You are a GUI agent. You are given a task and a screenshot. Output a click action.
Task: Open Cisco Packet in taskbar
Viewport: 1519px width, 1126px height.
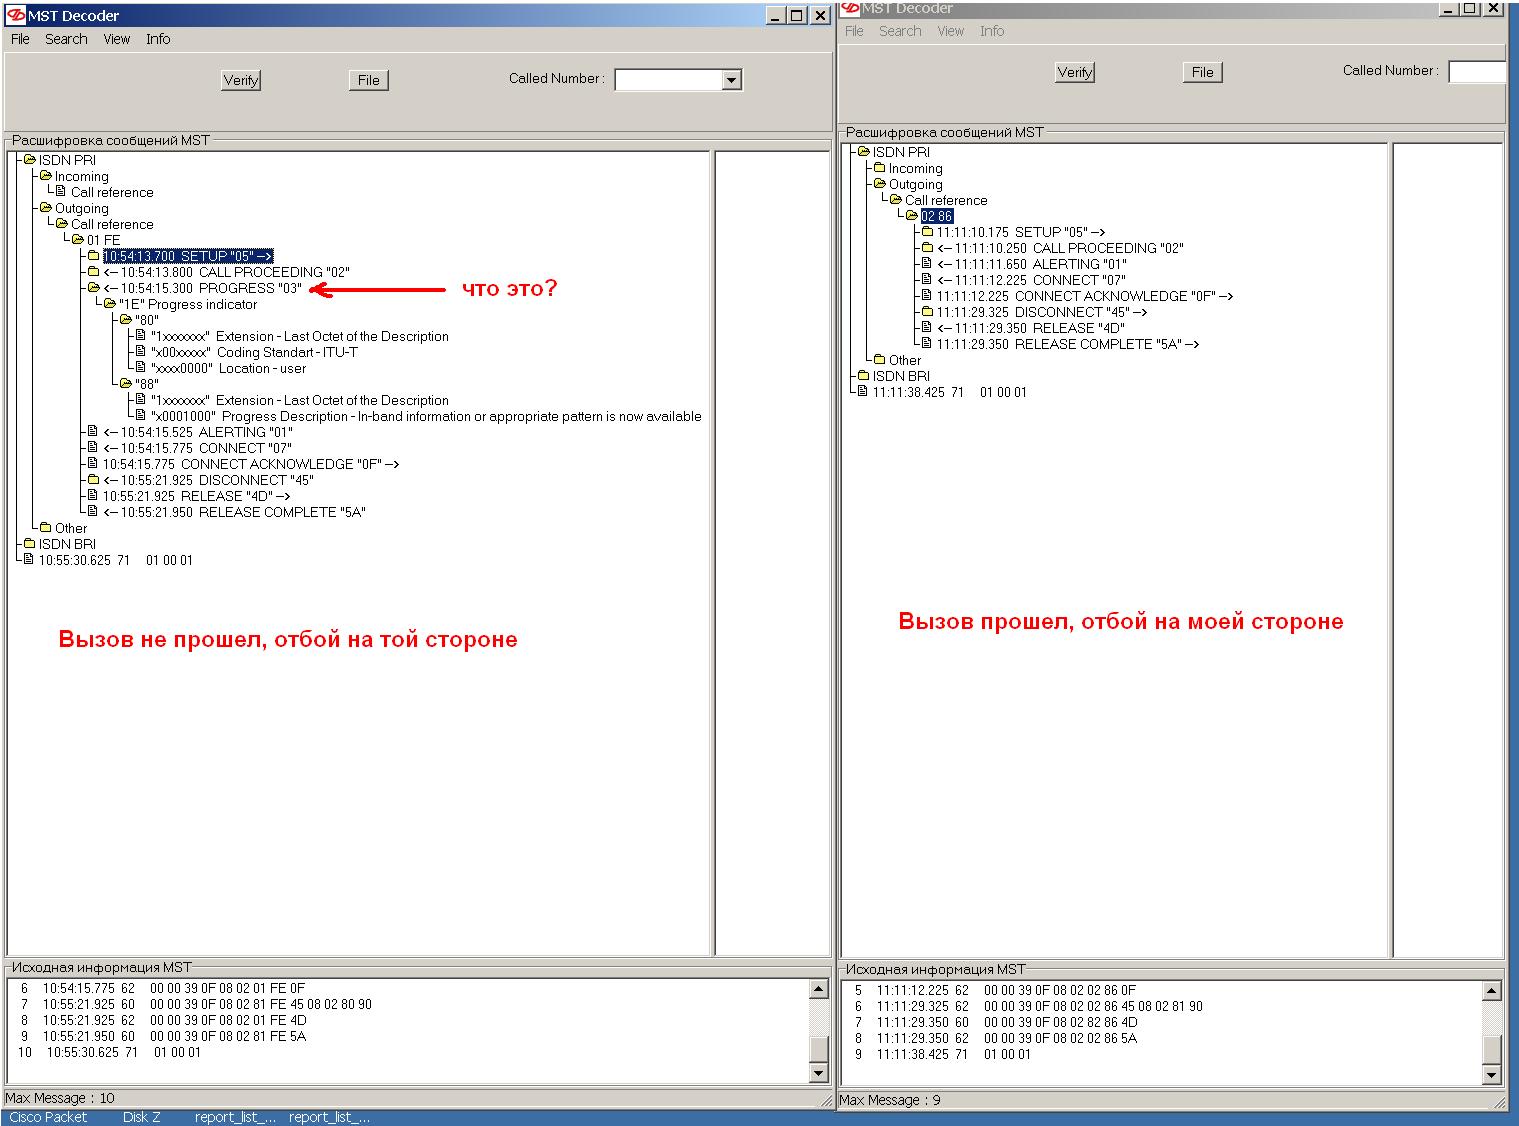click(48, 1117)
